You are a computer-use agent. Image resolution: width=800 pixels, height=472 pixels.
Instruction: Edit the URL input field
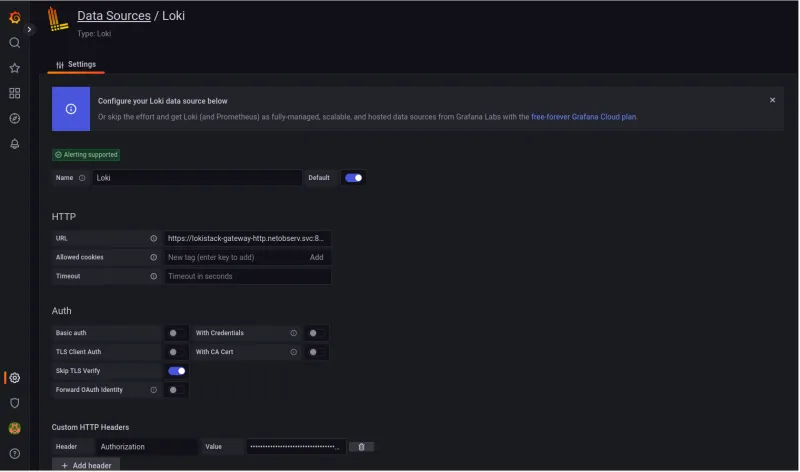(x=247, y=238)
